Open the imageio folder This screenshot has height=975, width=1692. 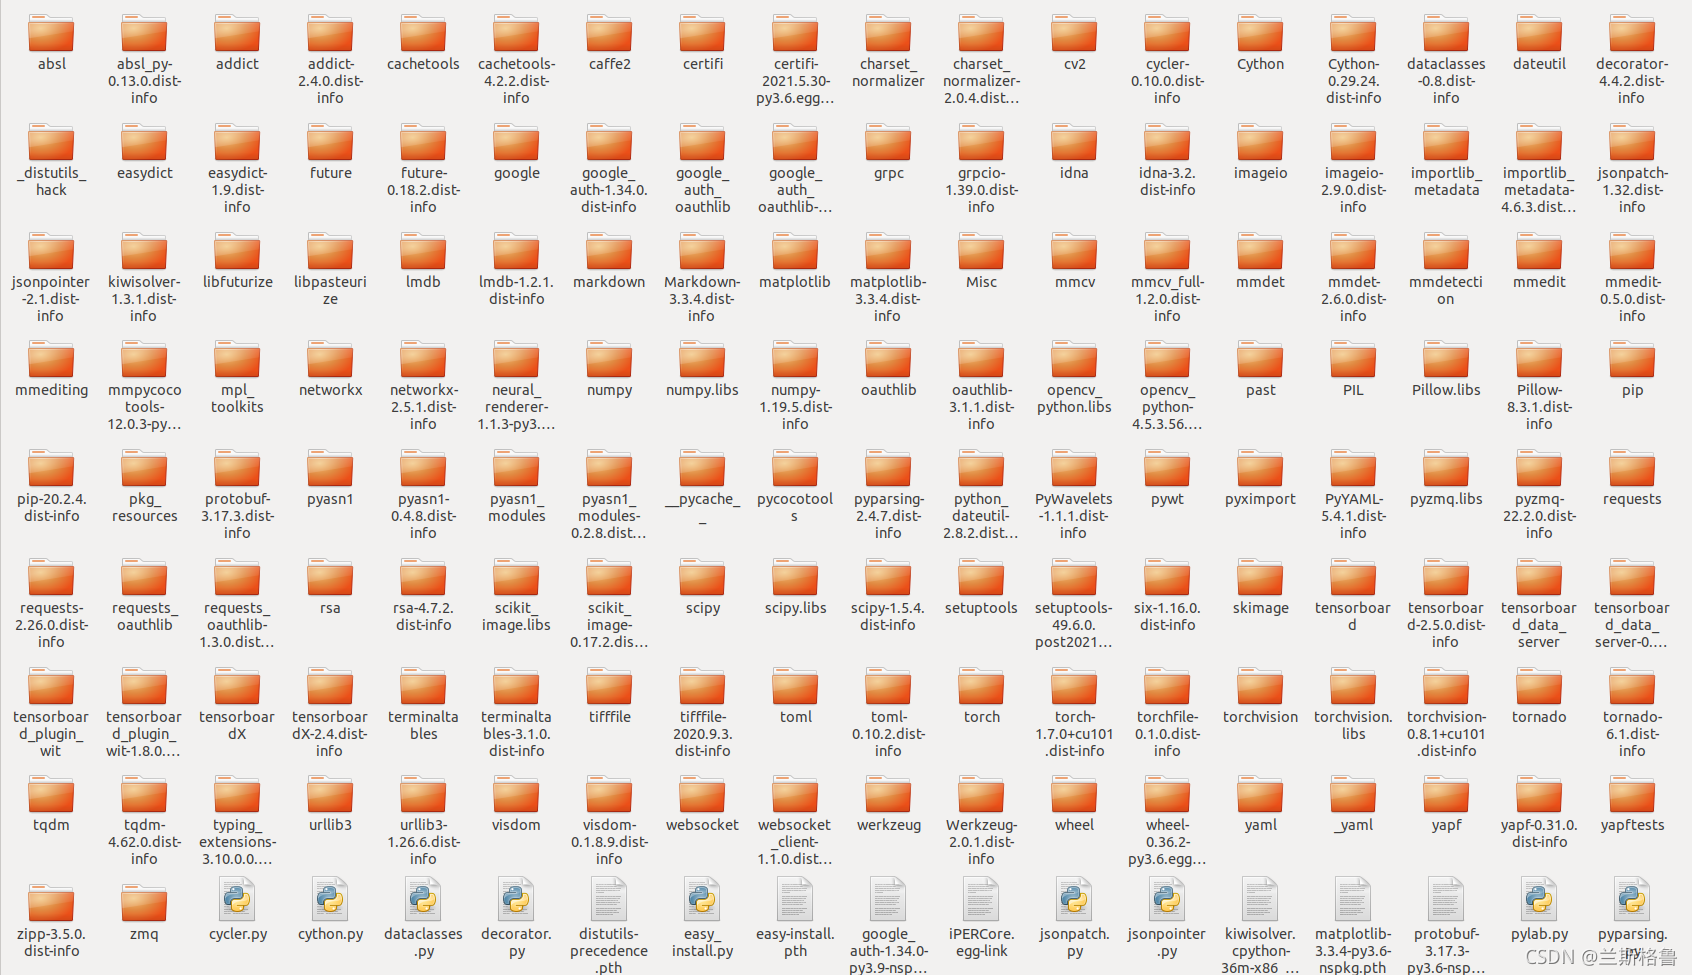click(x=1260, y=143)
